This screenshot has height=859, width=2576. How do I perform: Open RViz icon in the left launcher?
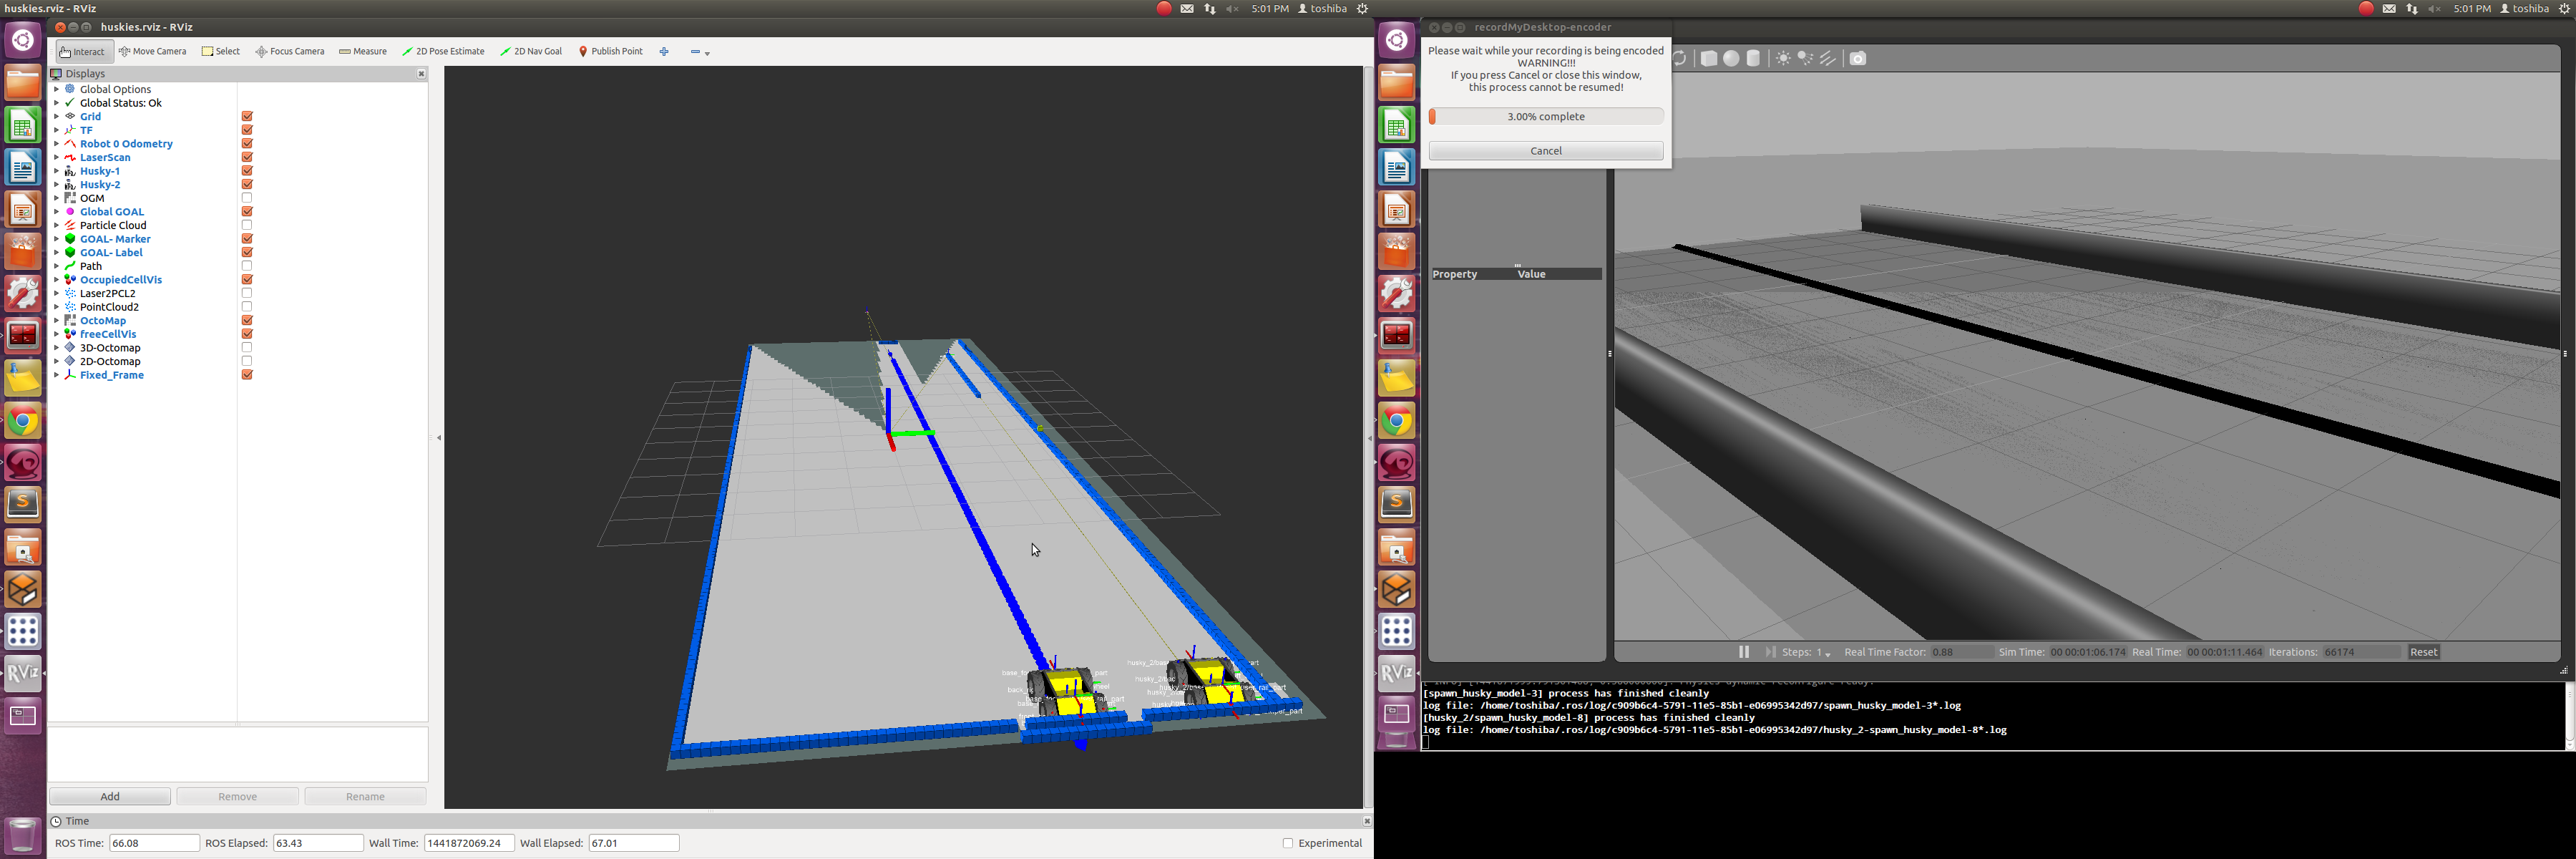coord(23,673)
